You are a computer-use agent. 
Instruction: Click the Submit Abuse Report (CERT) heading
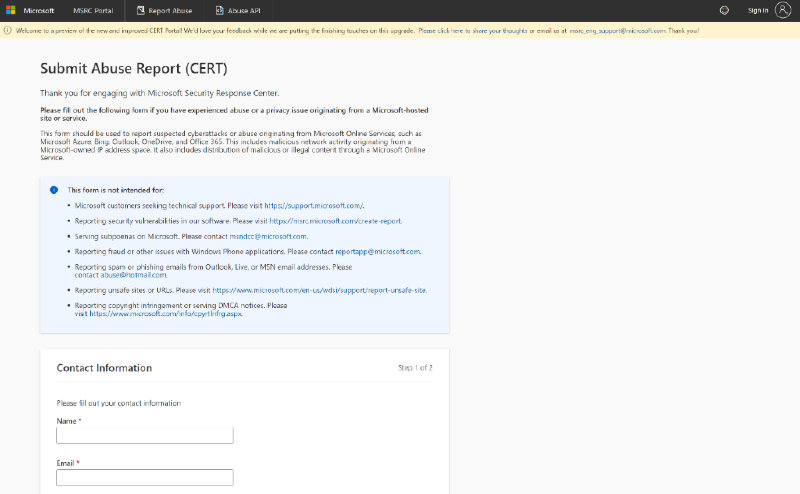coord(134,68)
